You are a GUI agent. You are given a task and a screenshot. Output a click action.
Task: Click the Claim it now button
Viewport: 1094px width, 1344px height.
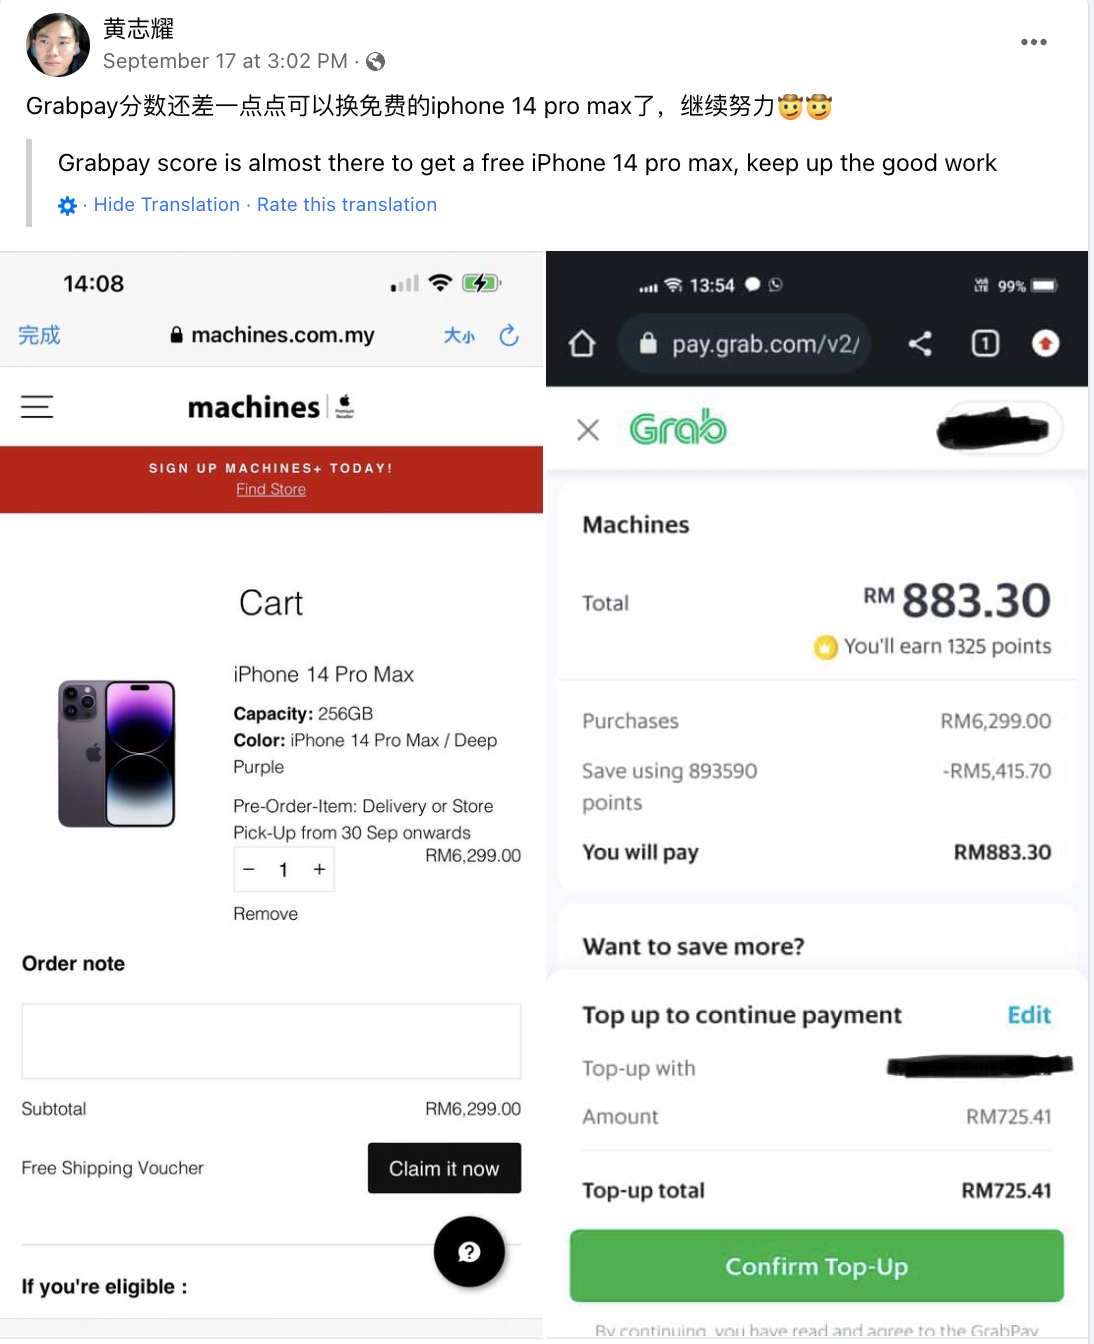pos(444,1168)
